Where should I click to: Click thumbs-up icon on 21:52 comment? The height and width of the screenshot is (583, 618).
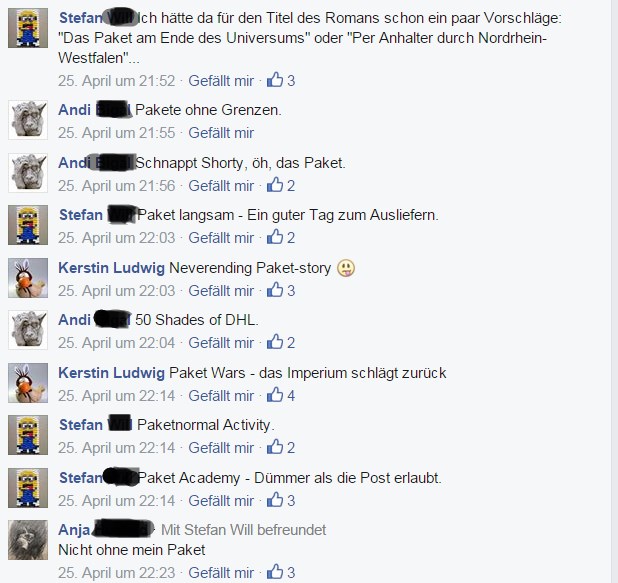click(275, 80)
